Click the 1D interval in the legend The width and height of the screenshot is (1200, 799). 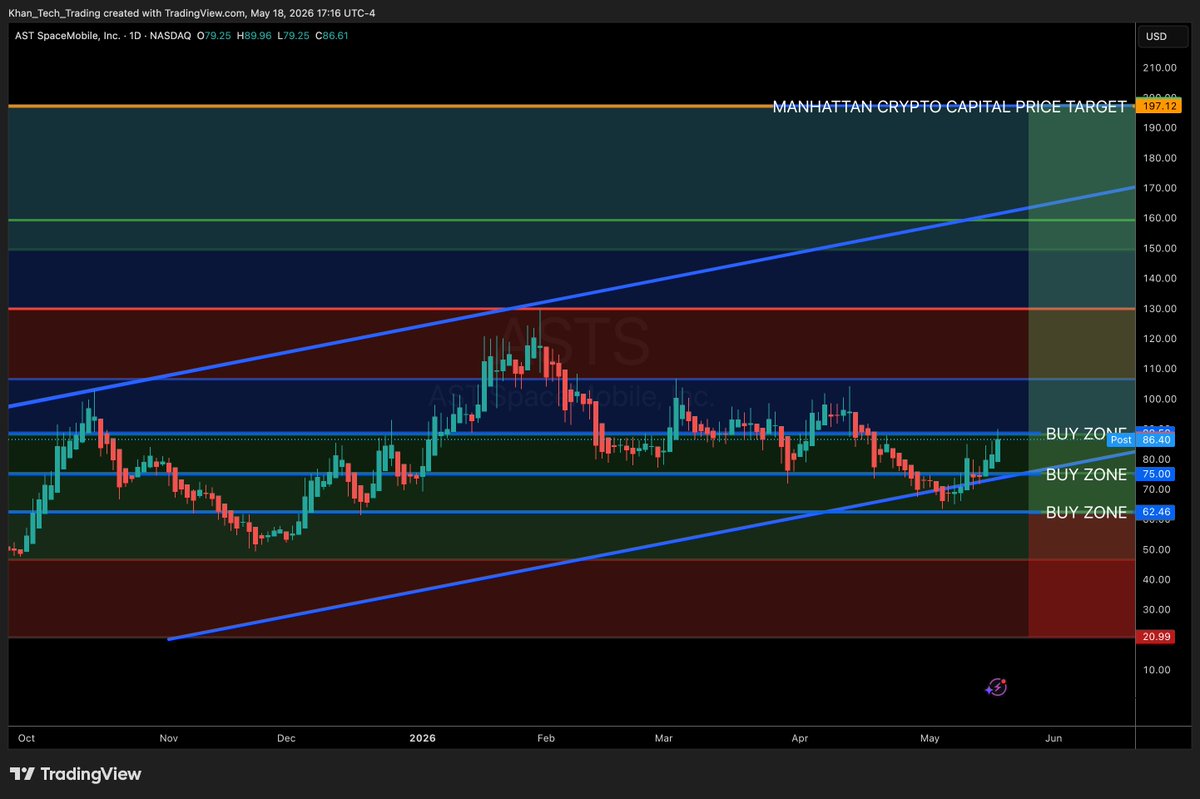pos(136,35)
